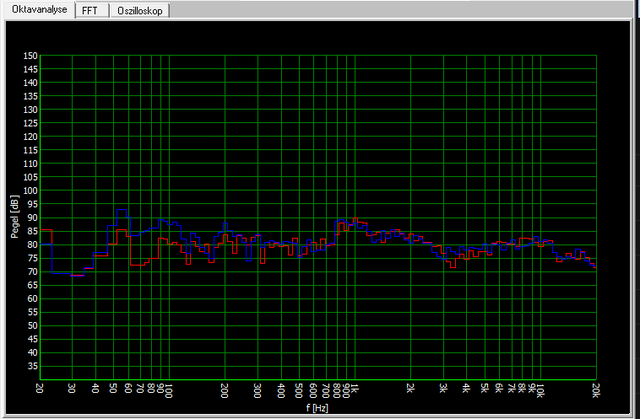Click the f [Hz] axis label
Image resolution: width=640 pixels, height=419 pixels.
click(x=317, y=408)
